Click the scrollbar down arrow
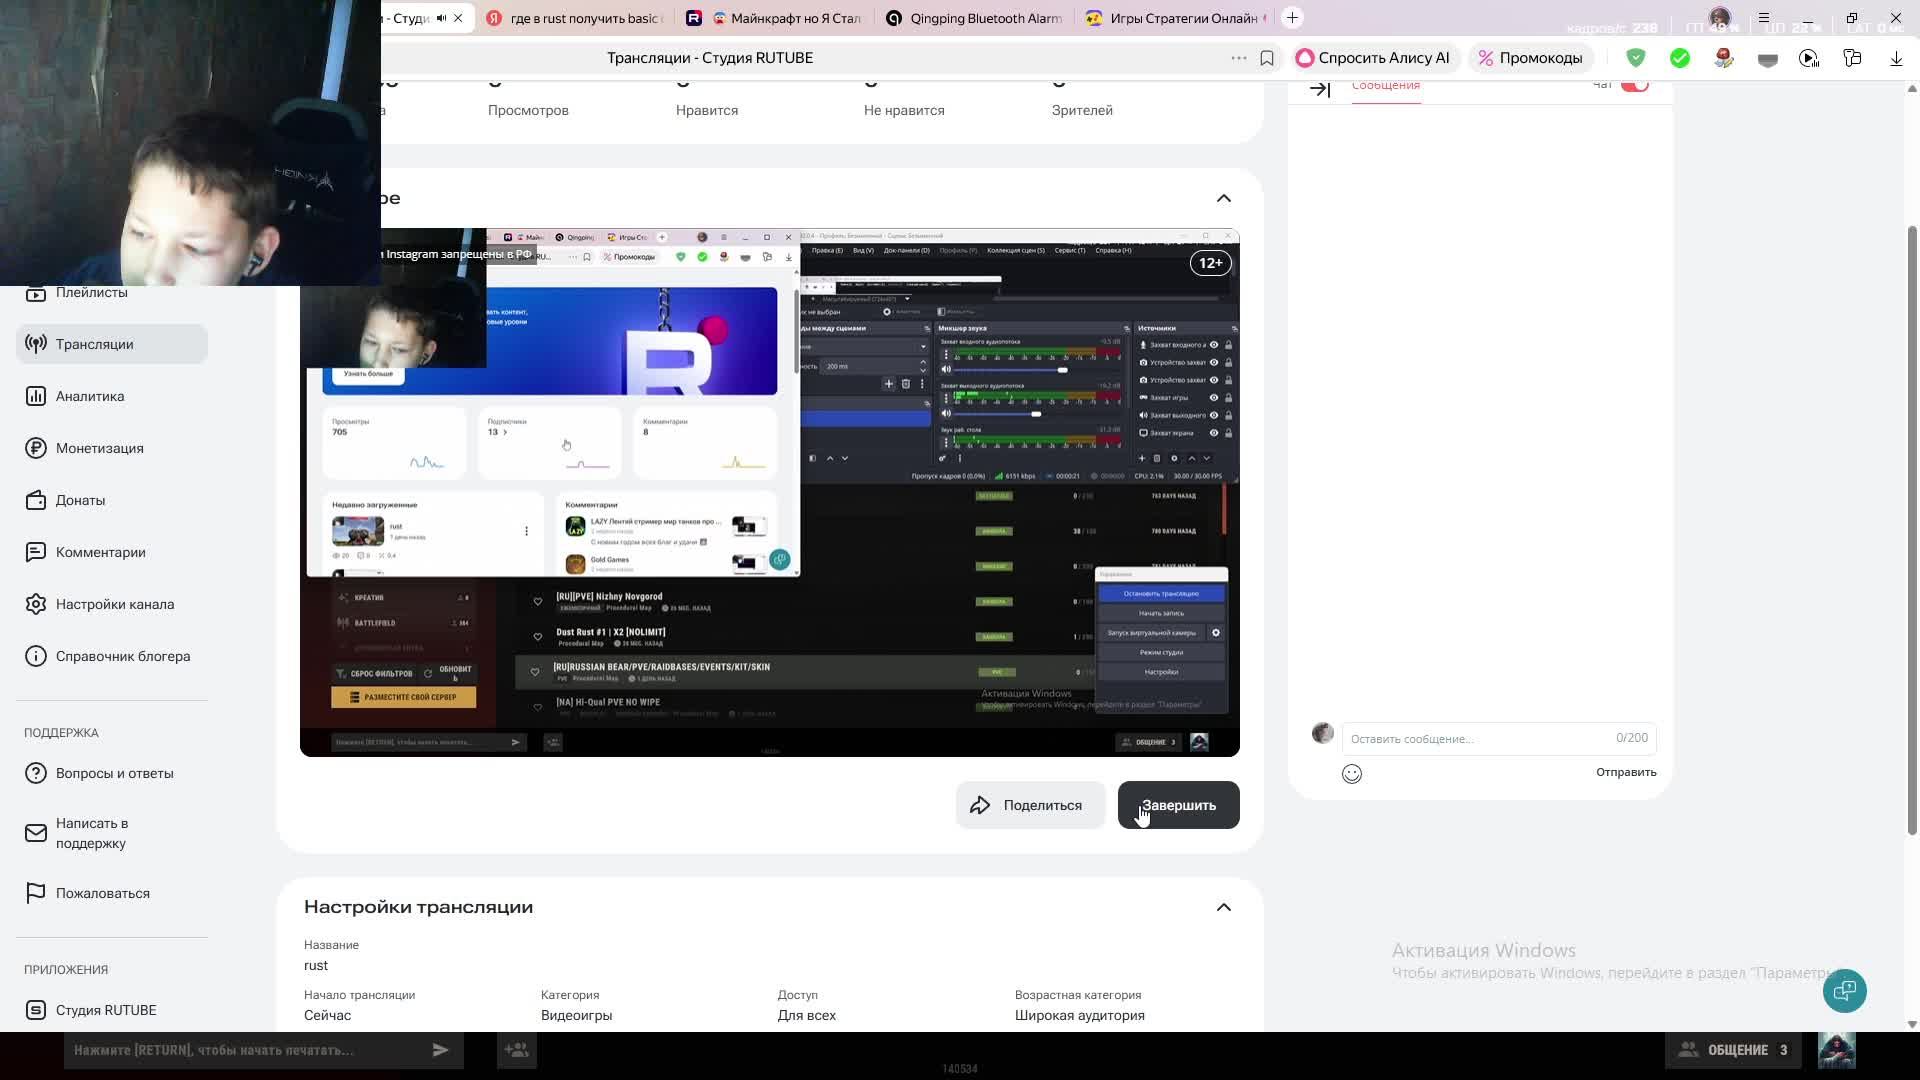The image size is (1920, 1080). tap(1913, 1024)
